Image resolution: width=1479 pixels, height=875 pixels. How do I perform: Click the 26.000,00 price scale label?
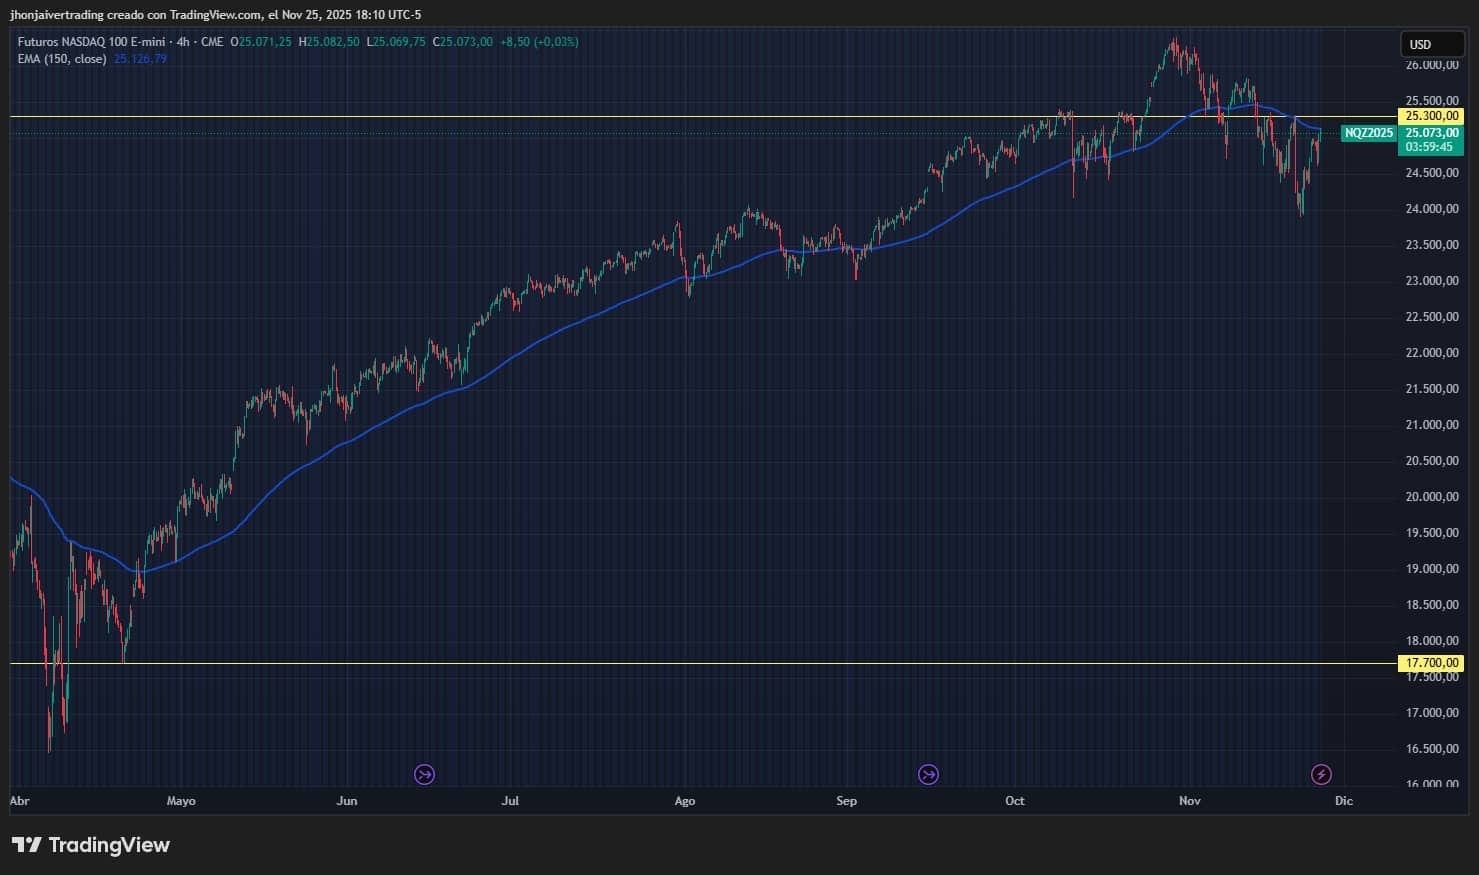coord(1432,65)
